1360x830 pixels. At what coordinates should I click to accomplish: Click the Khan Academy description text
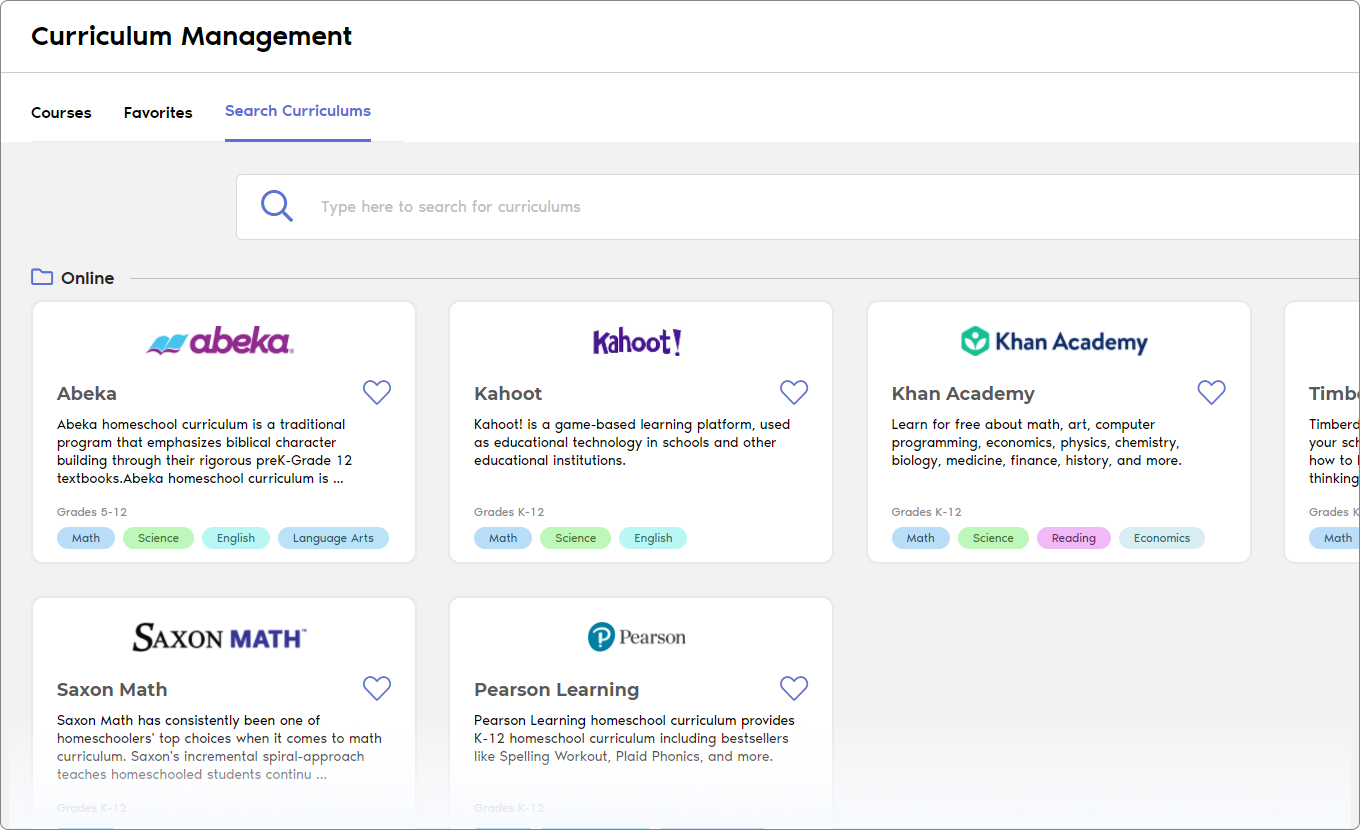(1037, 442)
